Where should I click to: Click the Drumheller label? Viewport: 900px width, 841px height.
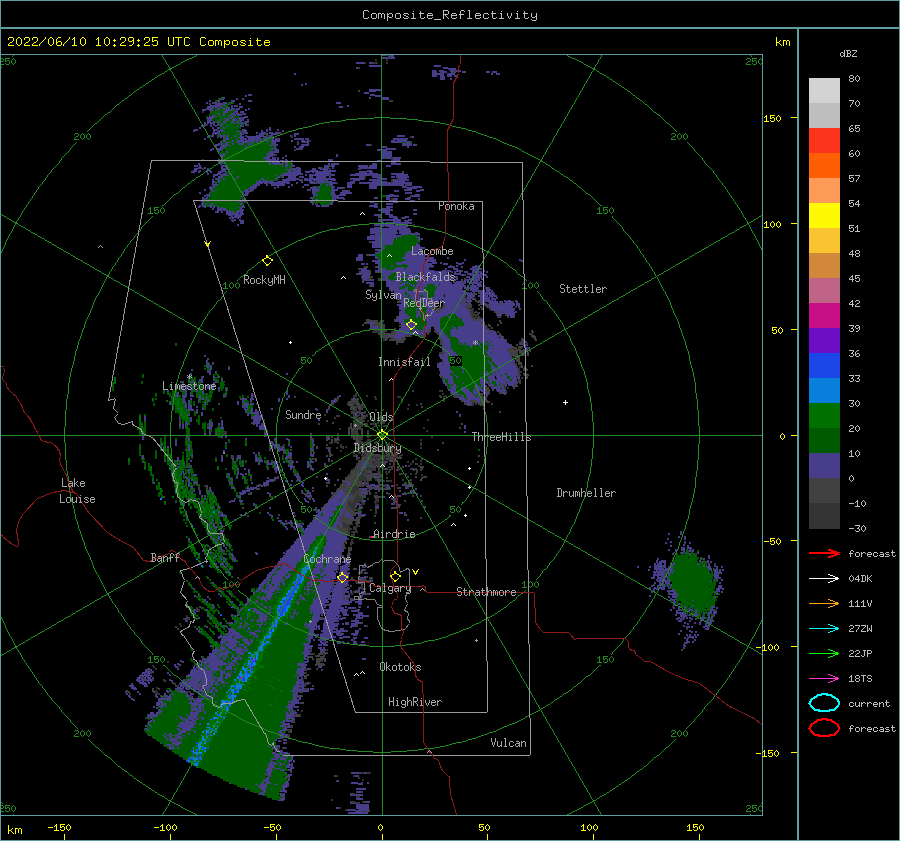[x=586, y=493]
